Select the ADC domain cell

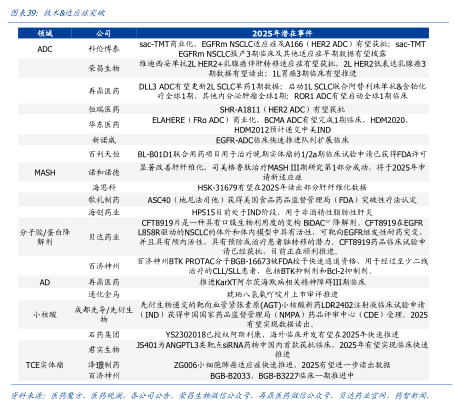click(x=45, y=49)
